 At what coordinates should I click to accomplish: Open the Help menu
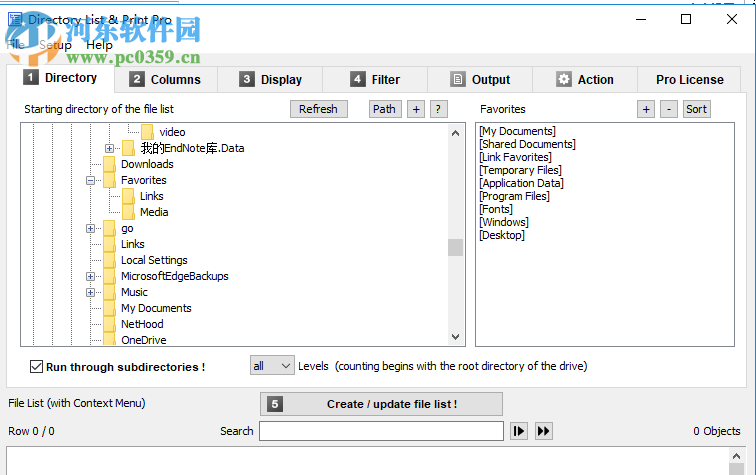[x=99, y=45]
